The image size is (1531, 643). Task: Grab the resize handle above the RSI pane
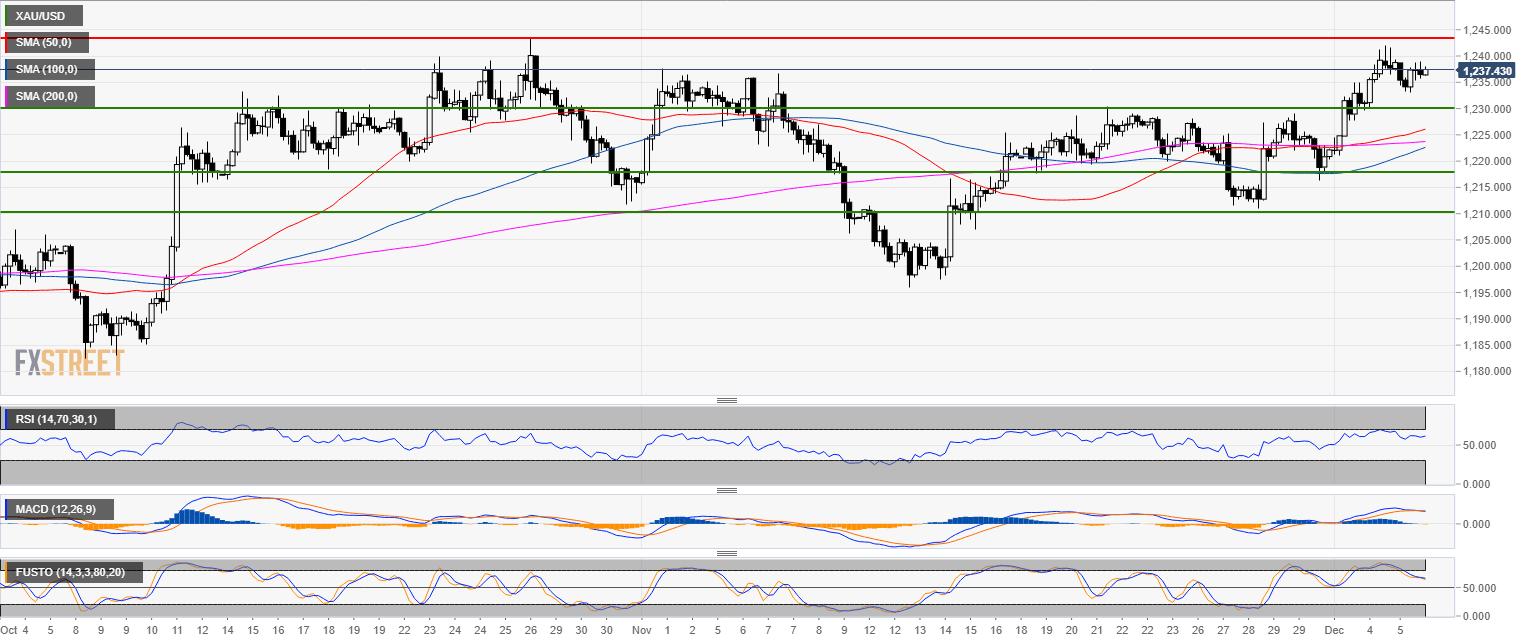[727, 400]
